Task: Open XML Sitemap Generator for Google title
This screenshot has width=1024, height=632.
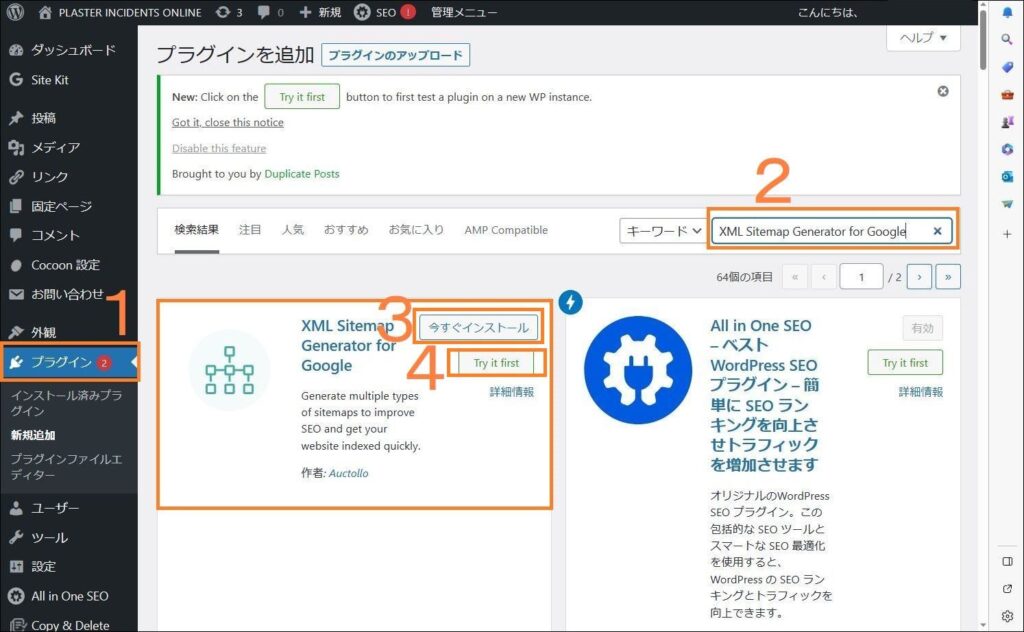Action: tap(349, 345)
